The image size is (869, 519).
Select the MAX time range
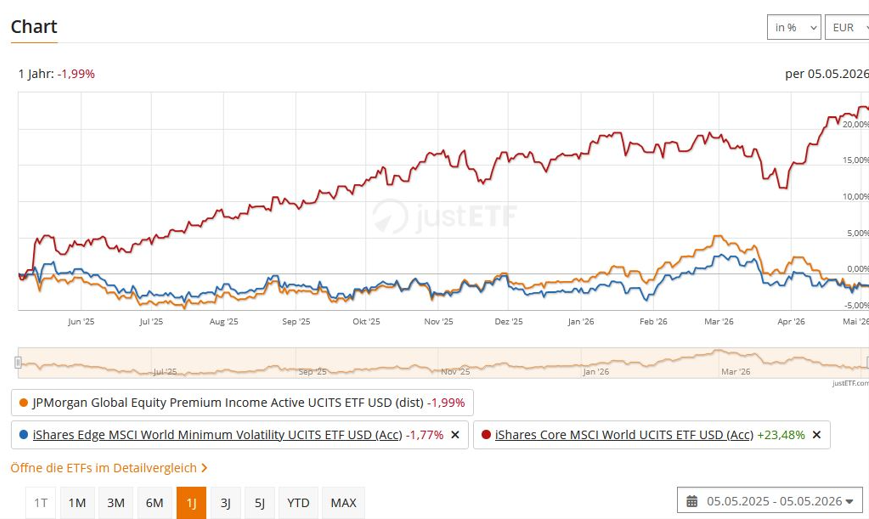(x=344, y=503)
